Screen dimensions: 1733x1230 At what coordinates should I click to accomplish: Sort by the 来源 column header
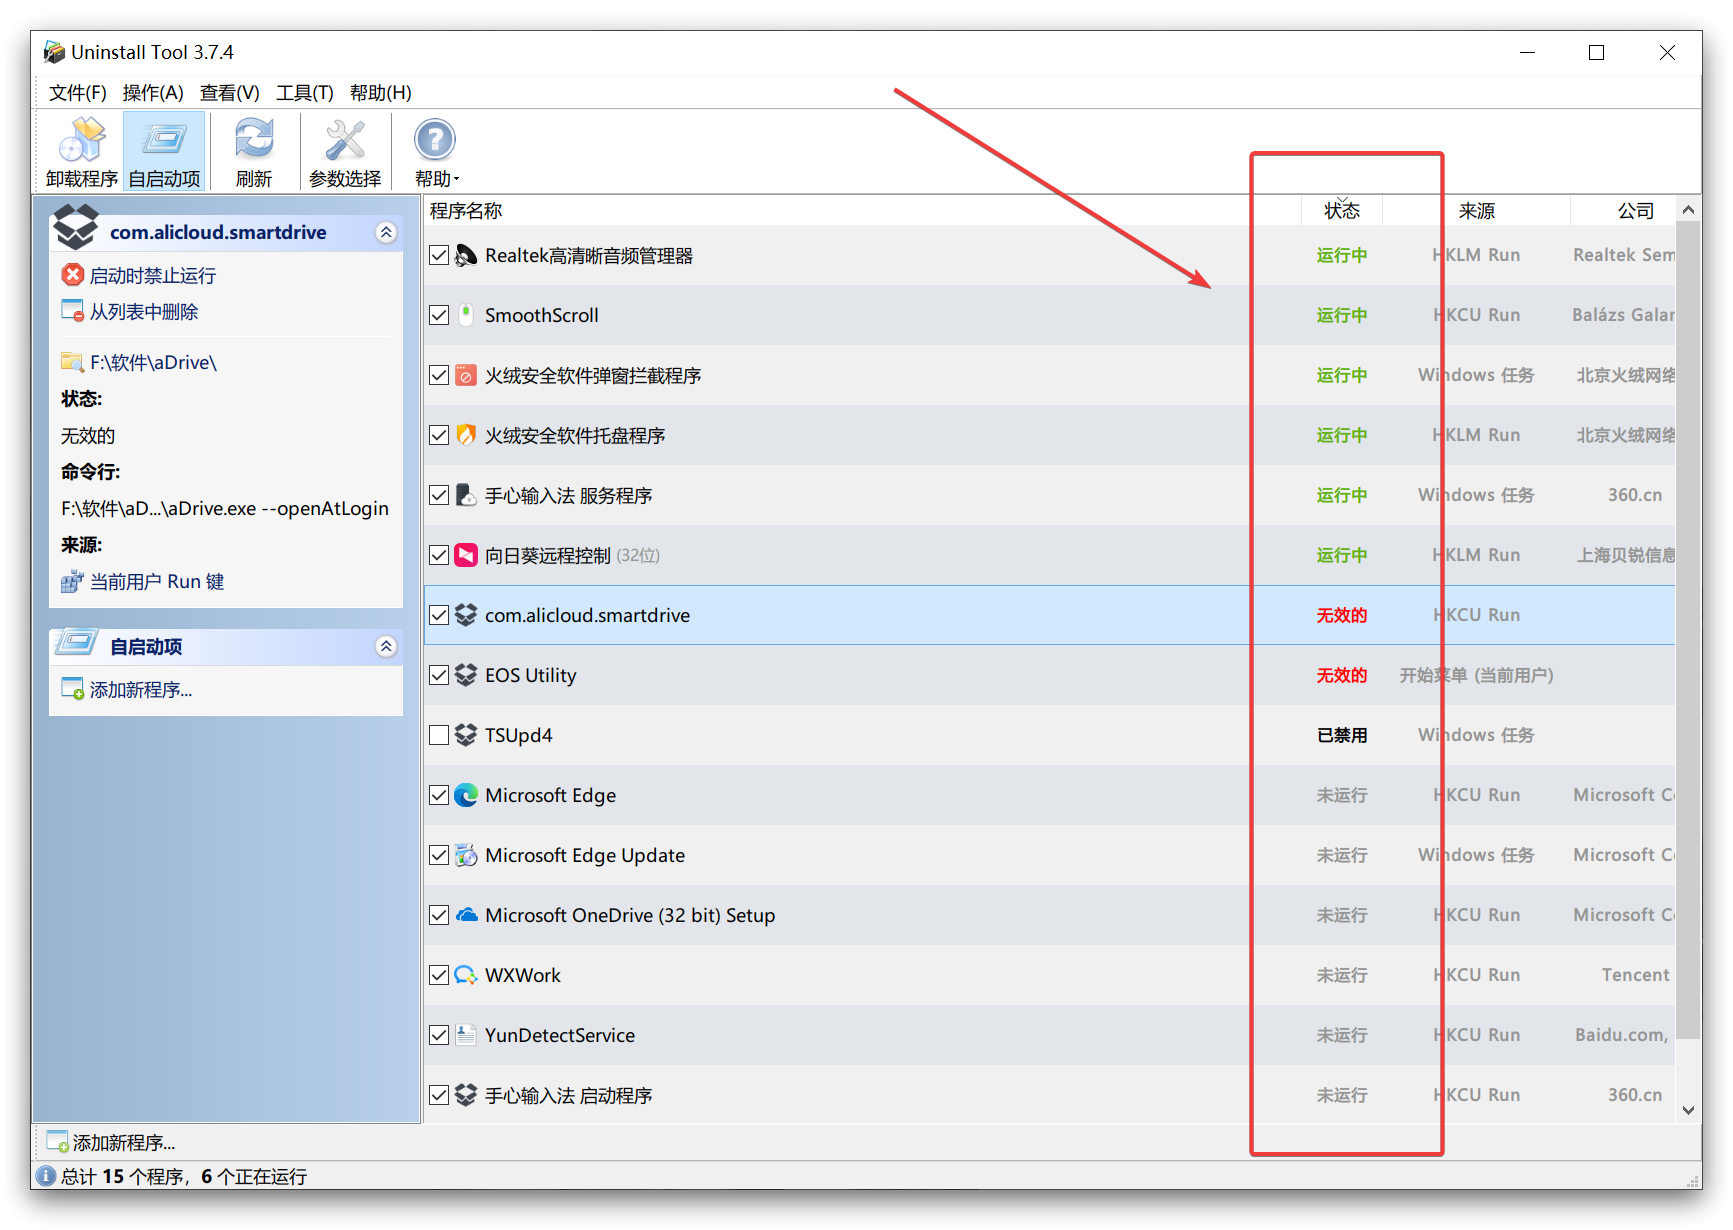1476,210
